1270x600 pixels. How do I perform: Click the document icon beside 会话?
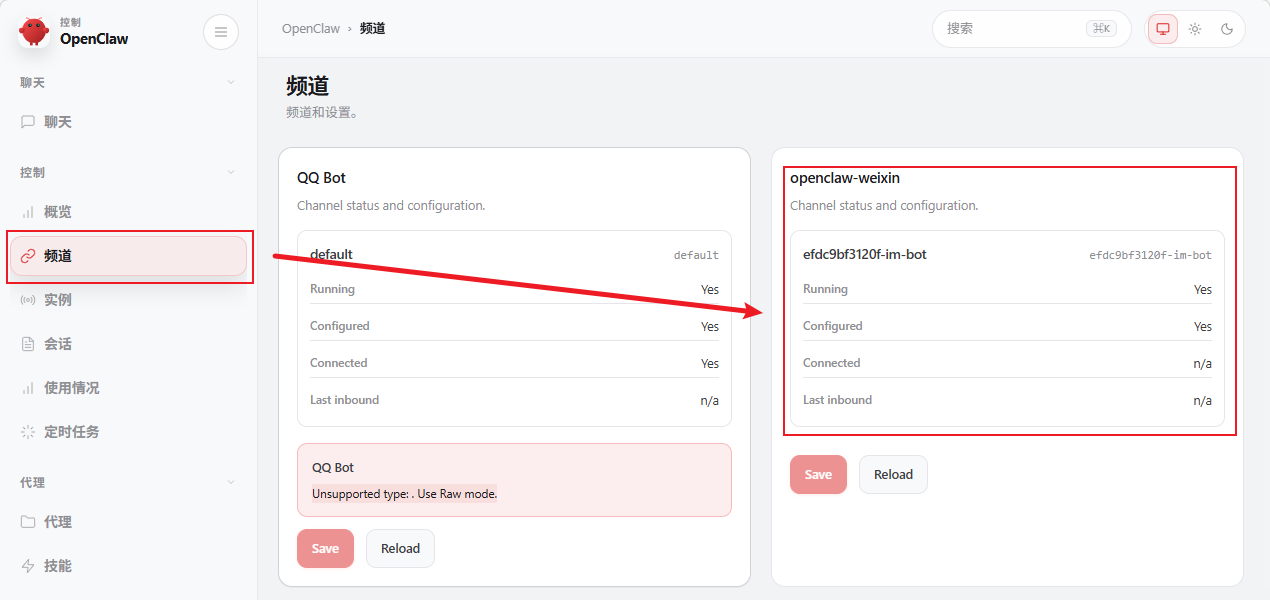(28, 344)
